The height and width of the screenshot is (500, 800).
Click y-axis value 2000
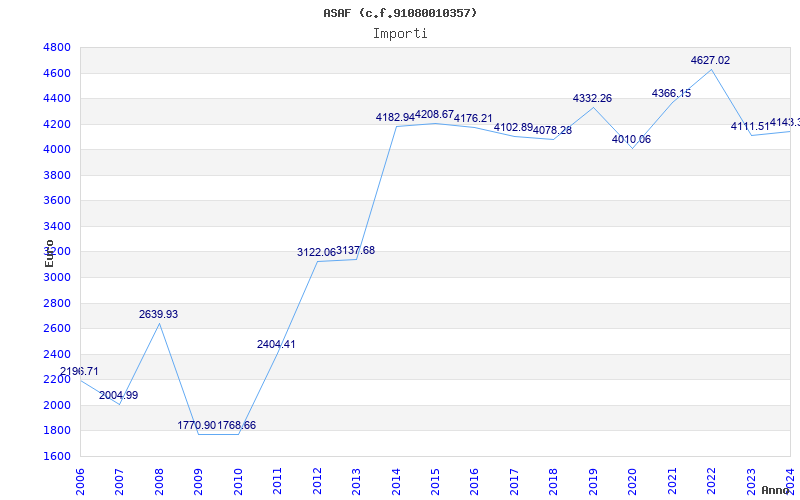click(57, 406)
